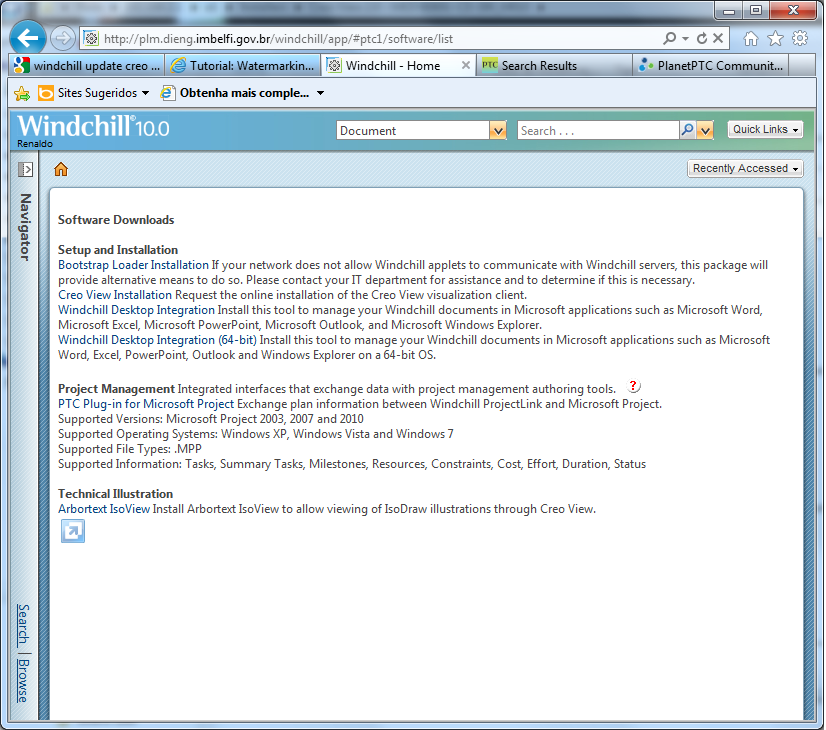Open the 32-bit Windchill Desktop Integration link
The image size is (826, 730).
coord(136,310)
